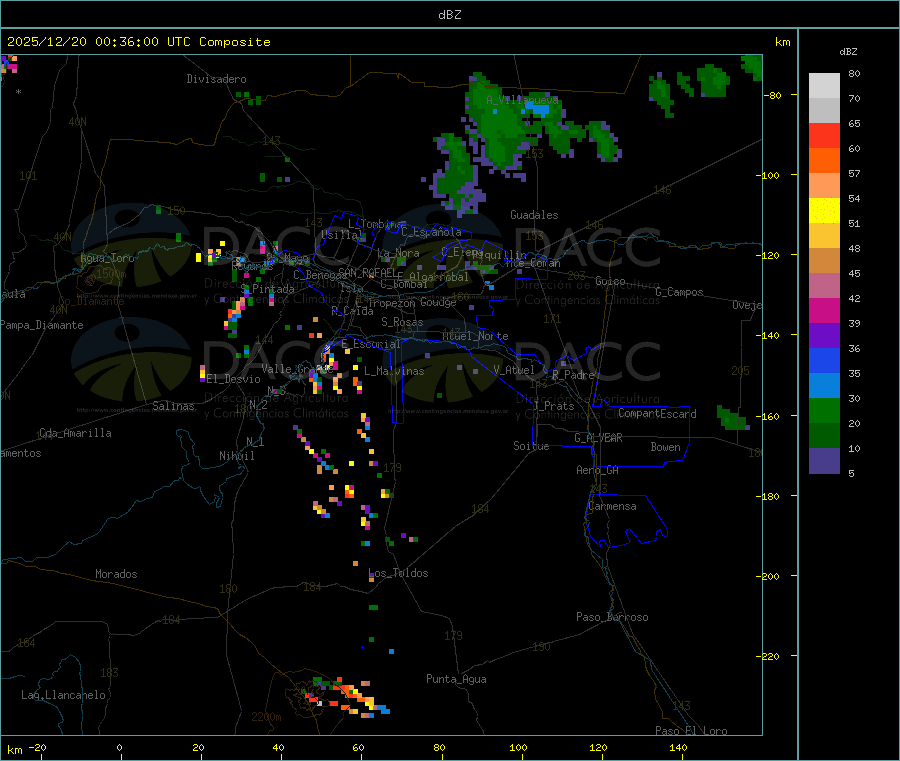Click the timestamp '2025/12/20 00:36:00 UTC Composite'
This screenshot has width=900, height=761.
pyautogui.click(x=138, y=42)
